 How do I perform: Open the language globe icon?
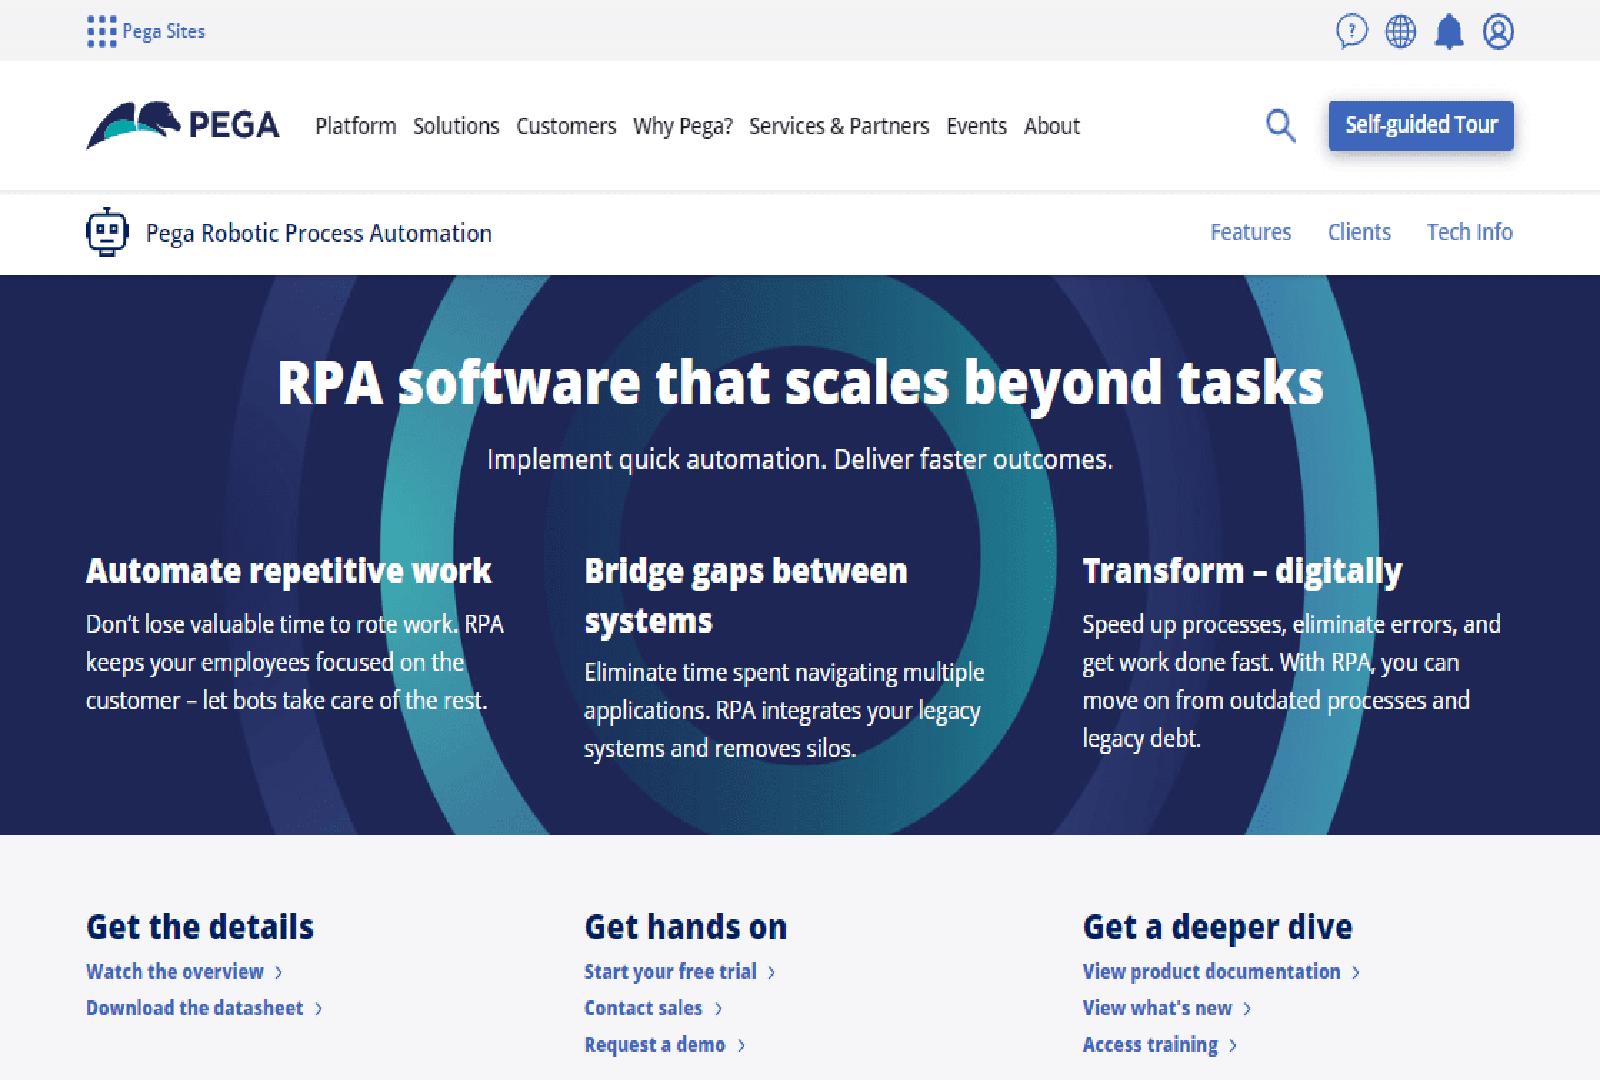[1400, 32]
